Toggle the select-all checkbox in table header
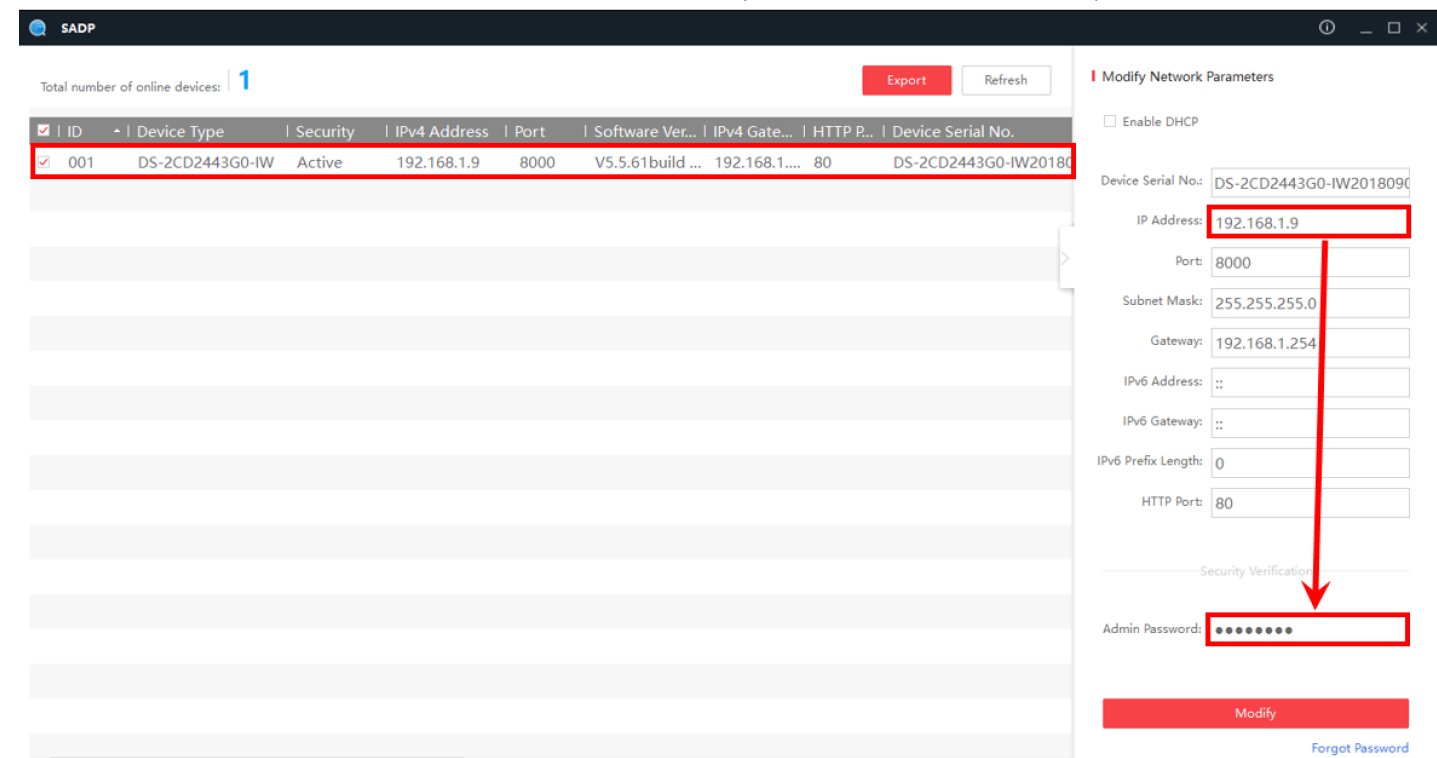 click(43, 131)
